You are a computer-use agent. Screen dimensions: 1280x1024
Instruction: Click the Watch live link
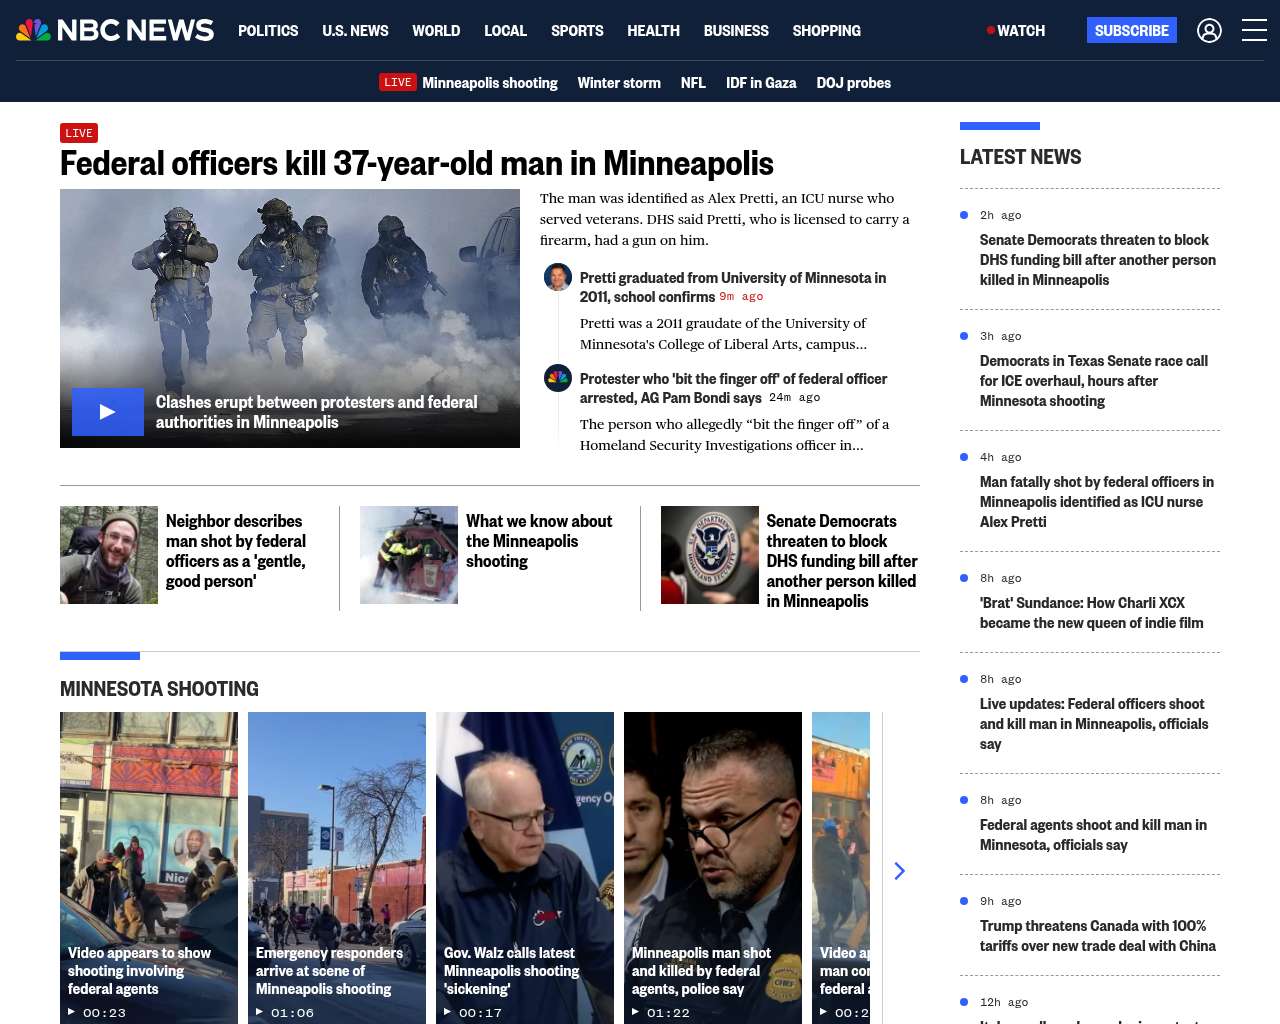(x=1016, y=30)
